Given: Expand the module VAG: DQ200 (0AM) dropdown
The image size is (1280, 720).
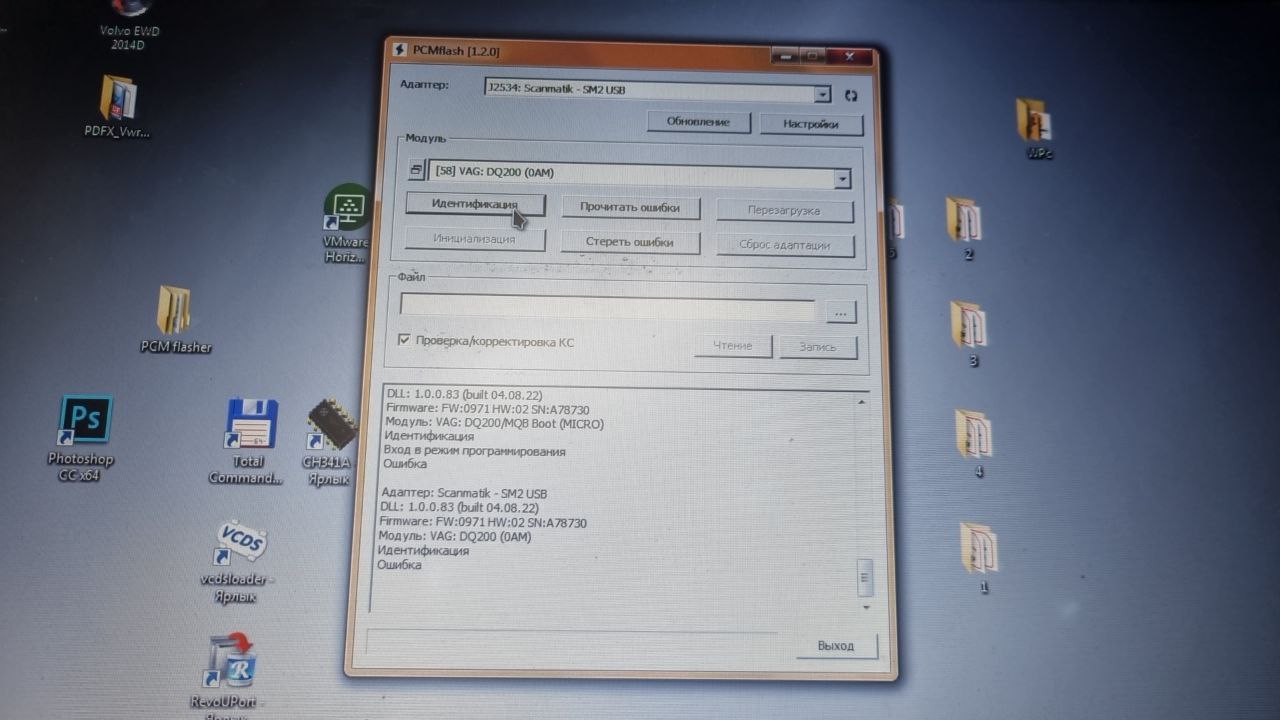Looking at the screenshot, I should coord(842,179).
